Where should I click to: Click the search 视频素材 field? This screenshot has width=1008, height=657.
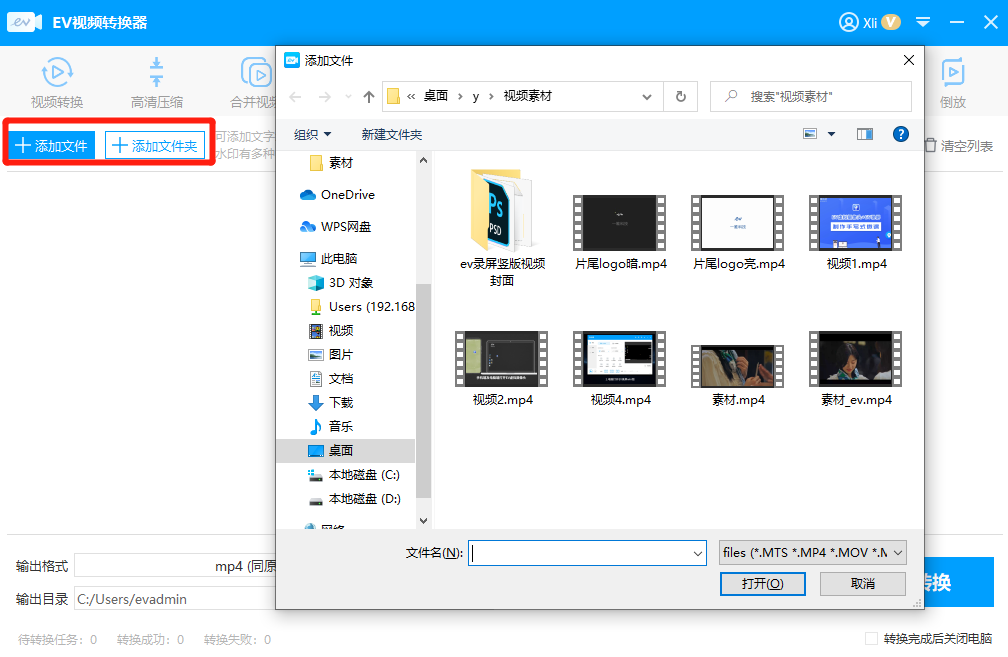point(811,96)
